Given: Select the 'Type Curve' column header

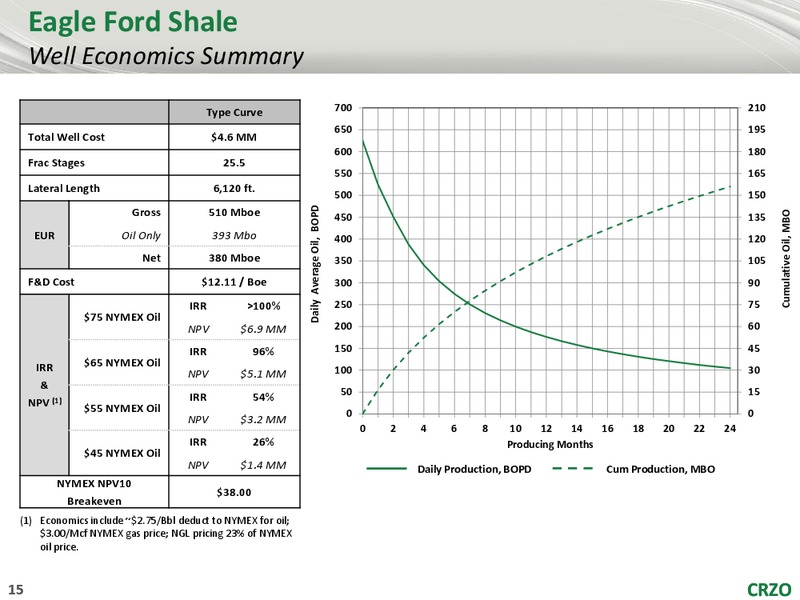Looking at the screenshot, I should [234, 112].
